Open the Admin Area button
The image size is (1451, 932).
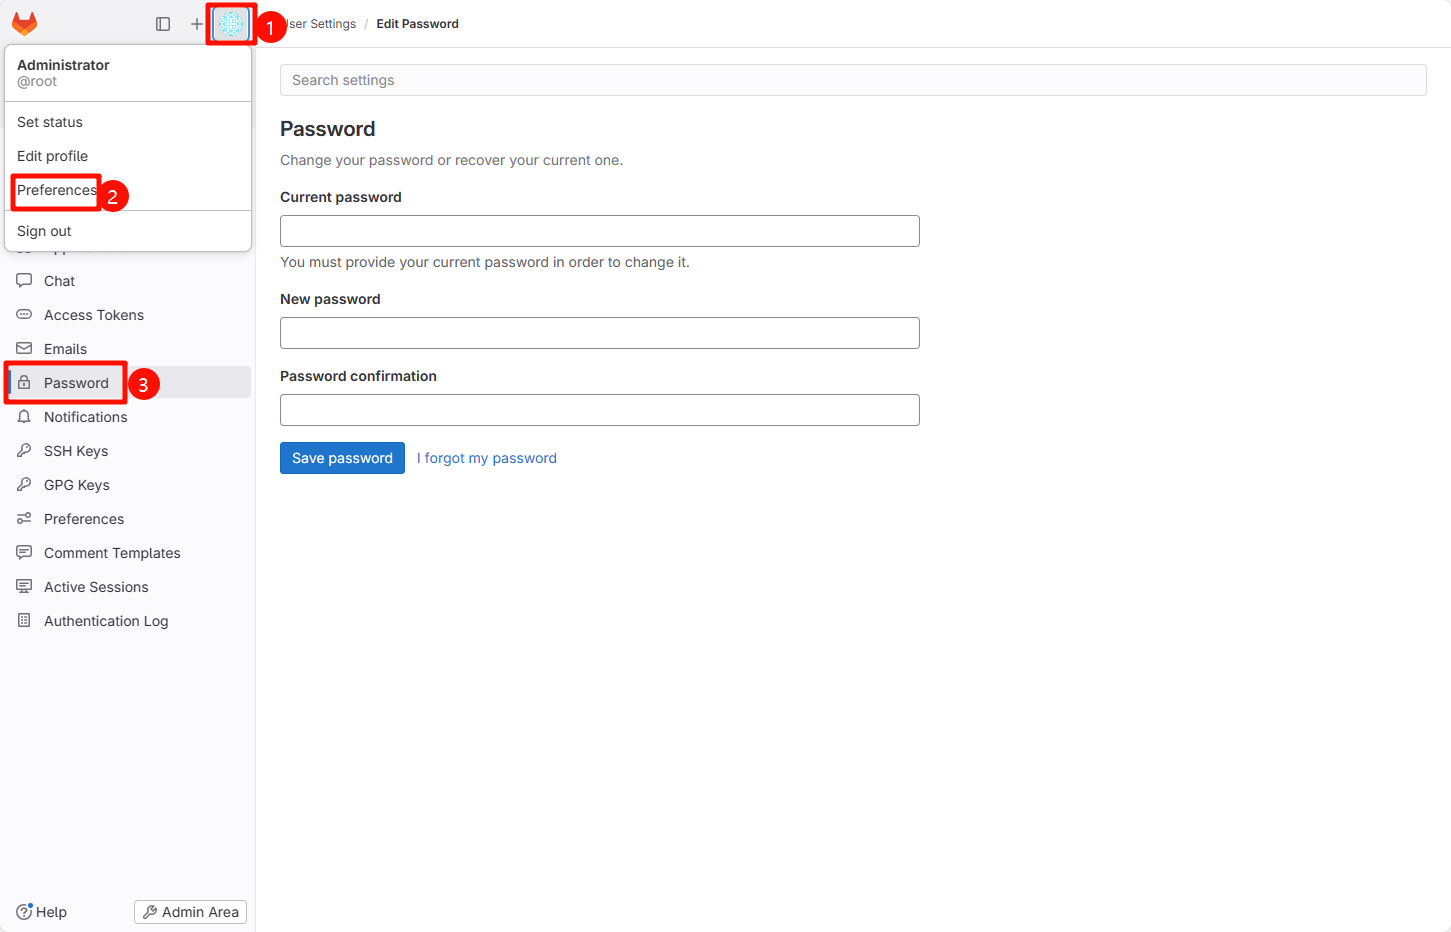coord(190,912)
